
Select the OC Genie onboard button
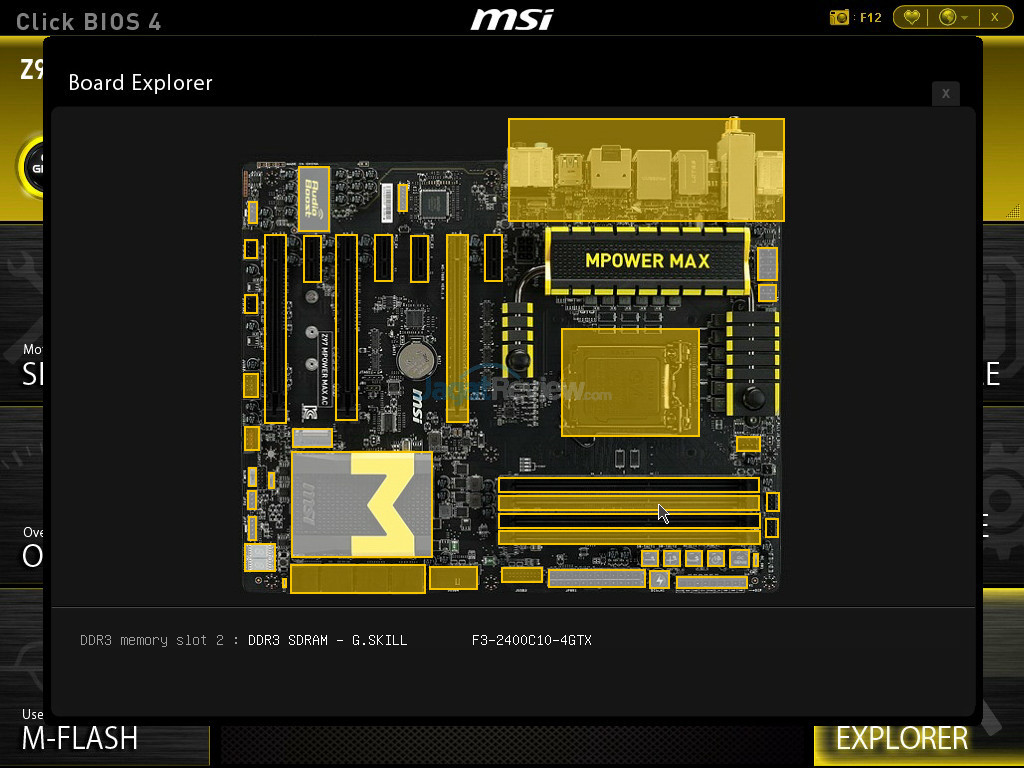pyautogui.click(x=739, y=558)
